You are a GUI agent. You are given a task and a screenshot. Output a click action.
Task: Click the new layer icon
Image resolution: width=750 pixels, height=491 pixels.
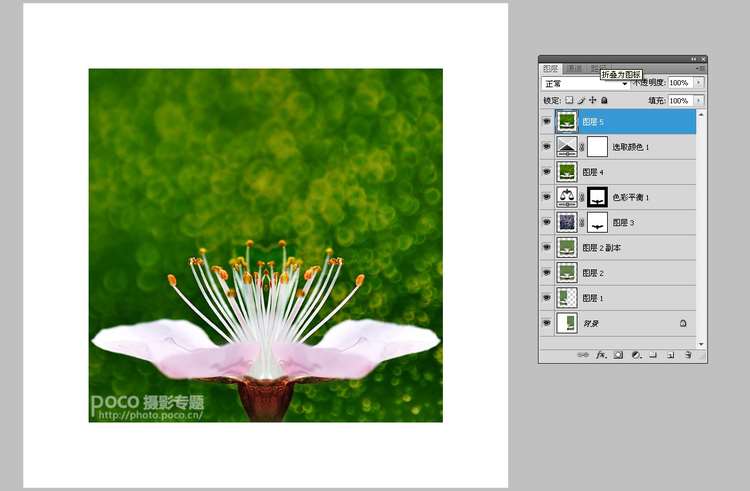(x=671, y=354)
